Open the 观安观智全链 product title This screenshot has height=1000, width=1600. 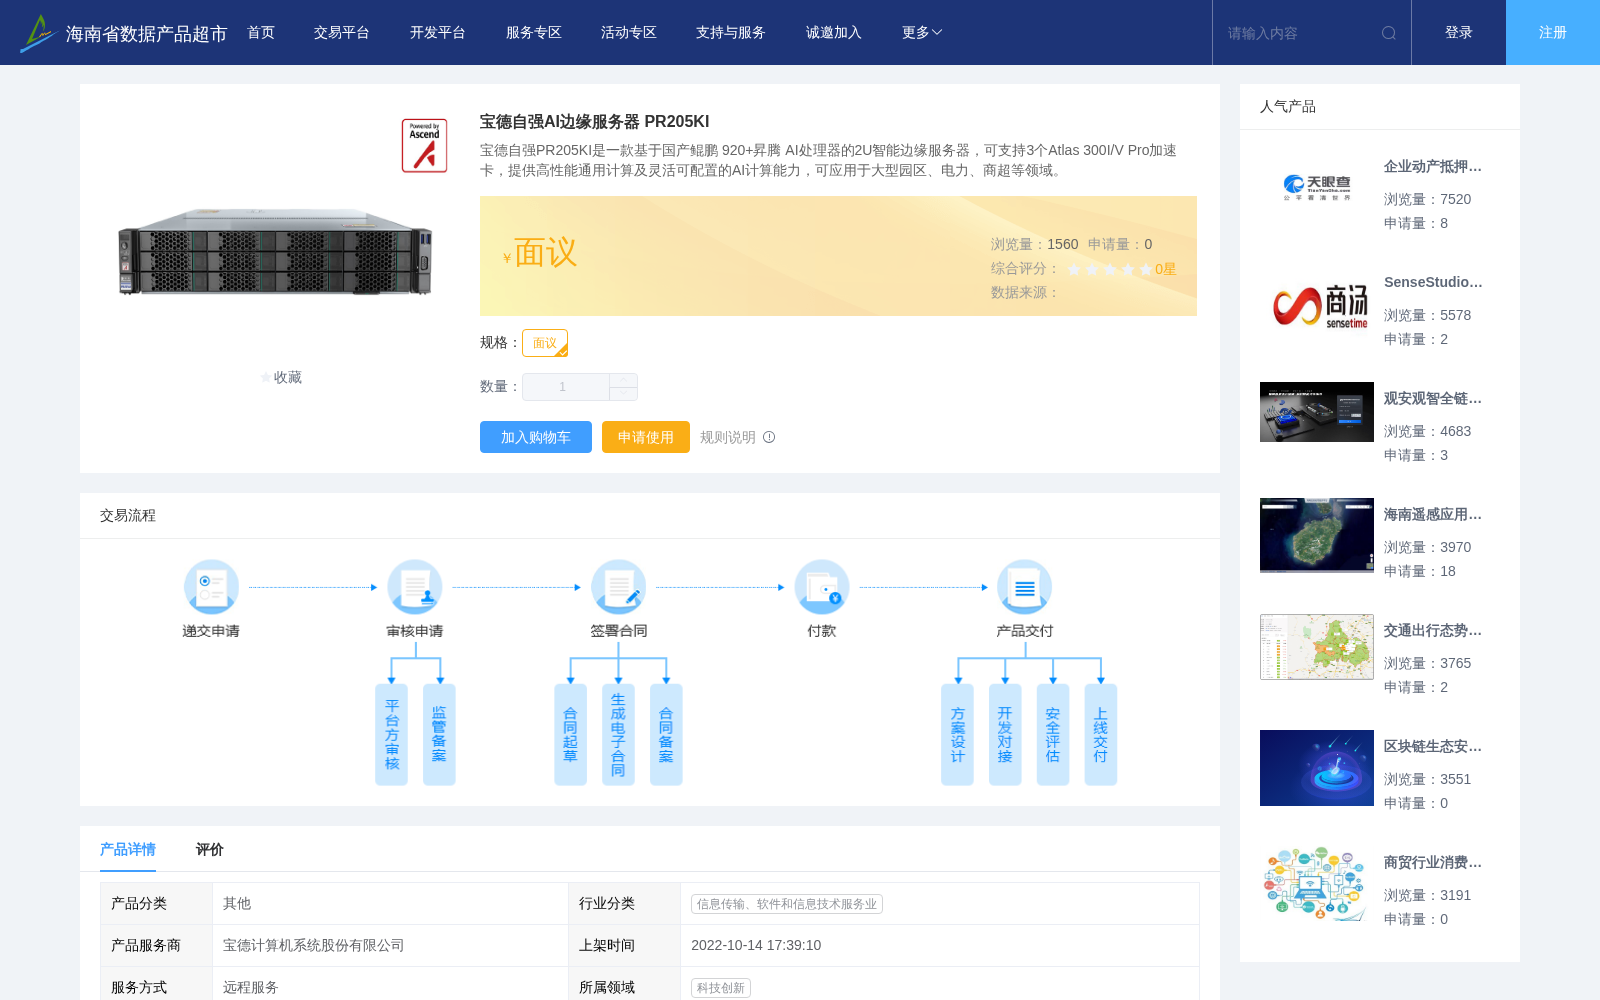click(x=1433, y=399)
